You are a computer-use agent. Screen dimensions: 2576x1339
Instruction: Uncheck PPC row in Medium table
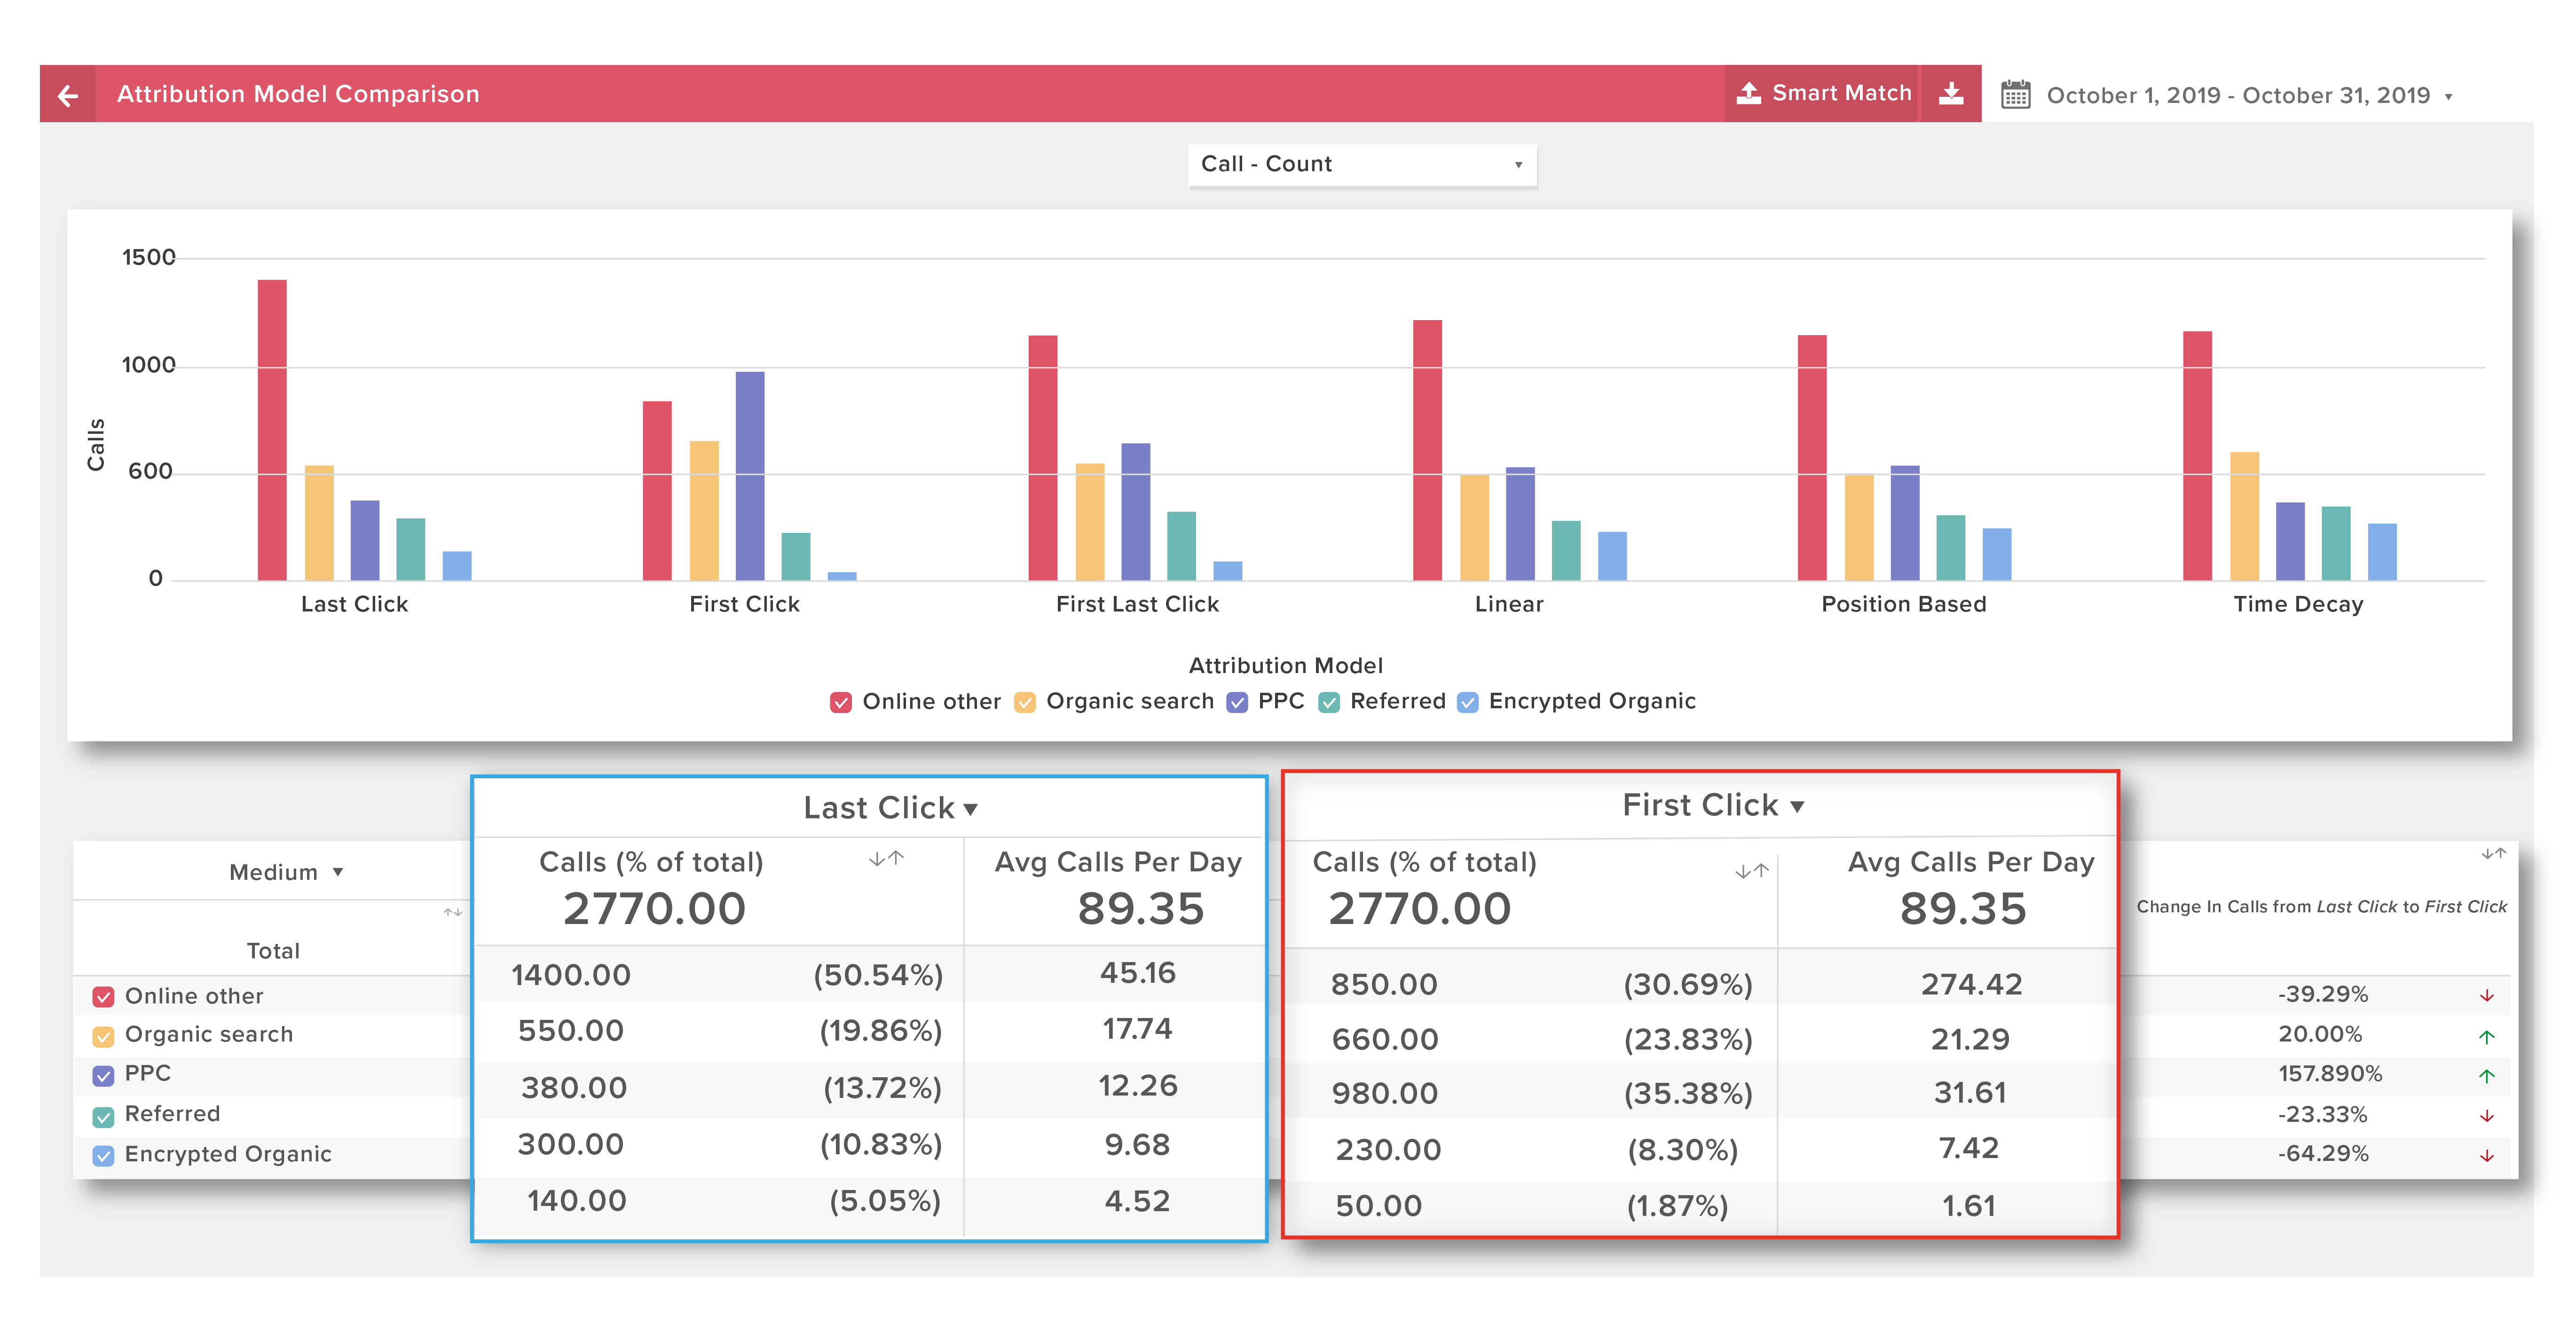pos(103,1076)
